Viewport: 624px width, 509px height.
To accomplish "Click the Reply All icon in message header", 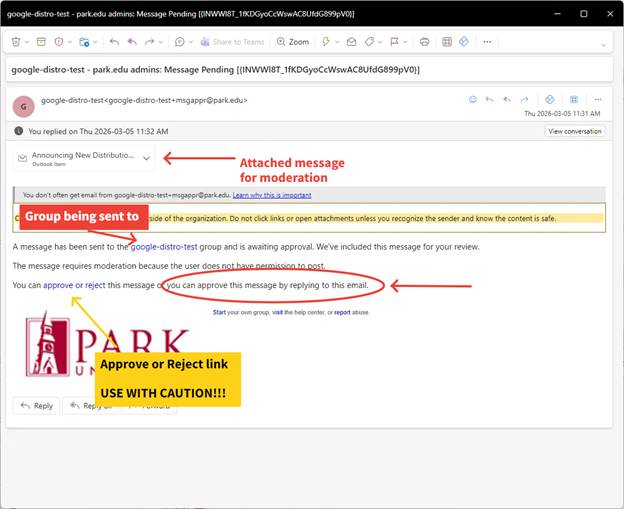I will pyautogui.click(x=507, y=99).
